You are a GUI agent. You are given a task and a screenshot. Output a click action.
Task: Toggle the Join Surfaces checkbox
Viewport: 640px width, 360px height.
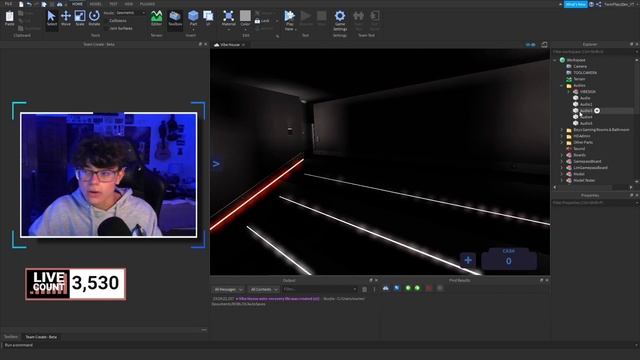[107, 29]
